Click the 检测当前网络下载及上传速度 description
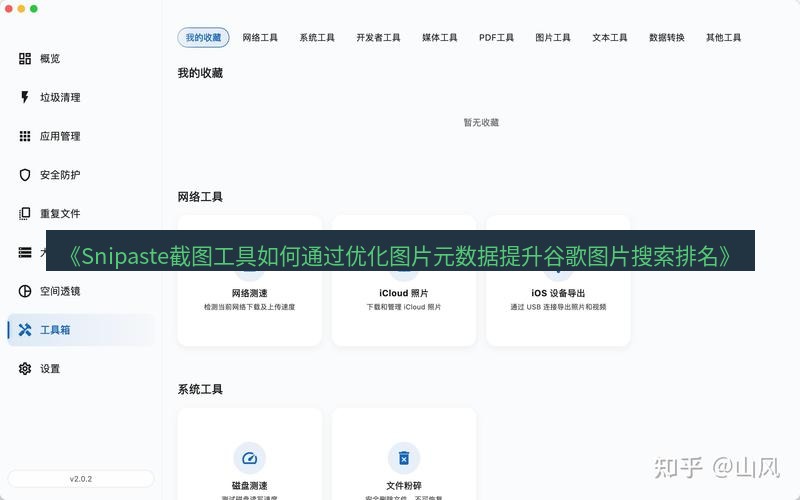The image size is (800, 500). tap(249, 307)
